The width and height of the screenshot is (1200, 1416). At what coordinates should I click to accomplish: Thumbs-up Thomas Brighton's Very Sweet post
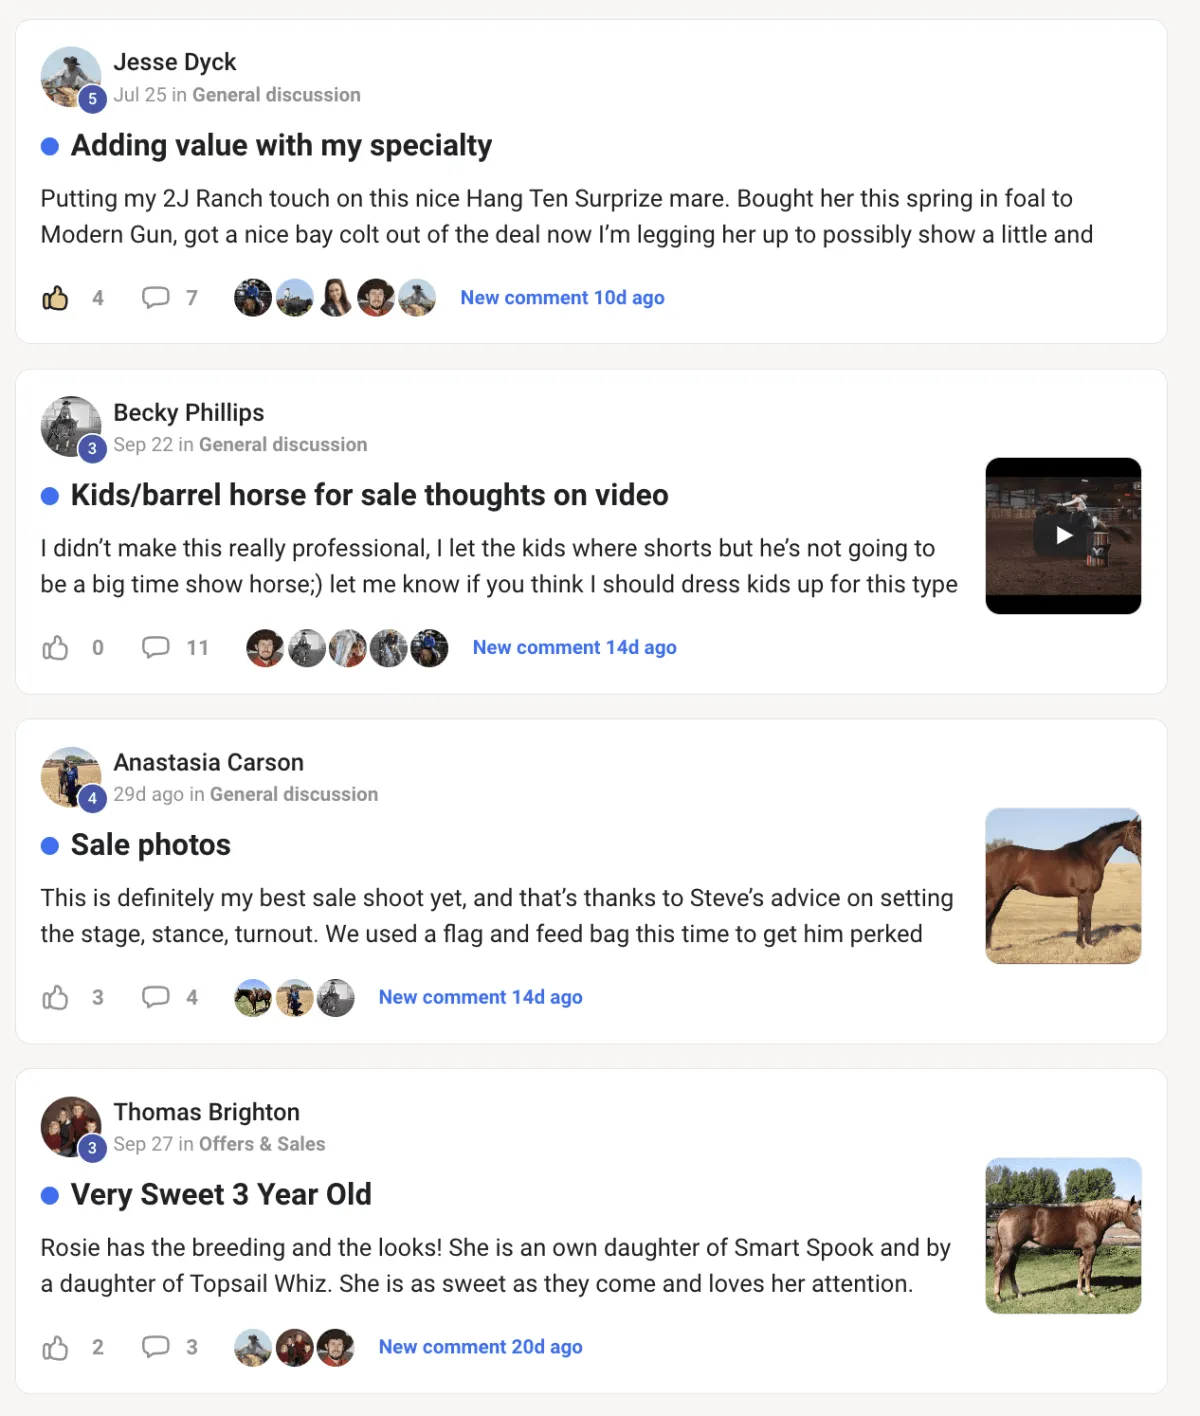coord(56,1347)
